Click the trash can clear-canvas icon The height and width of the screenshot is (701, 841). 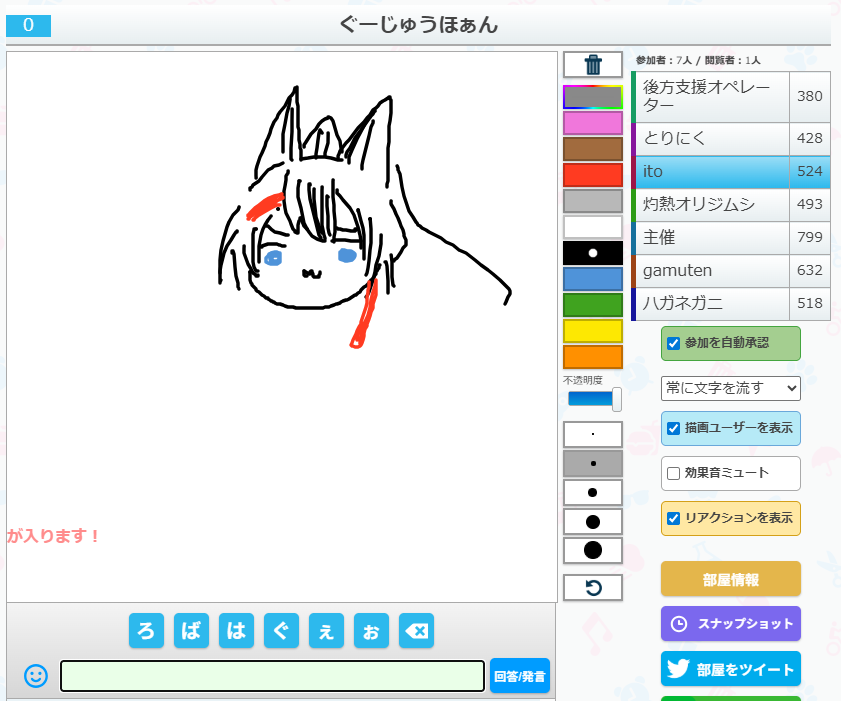(x=593, y=65)
